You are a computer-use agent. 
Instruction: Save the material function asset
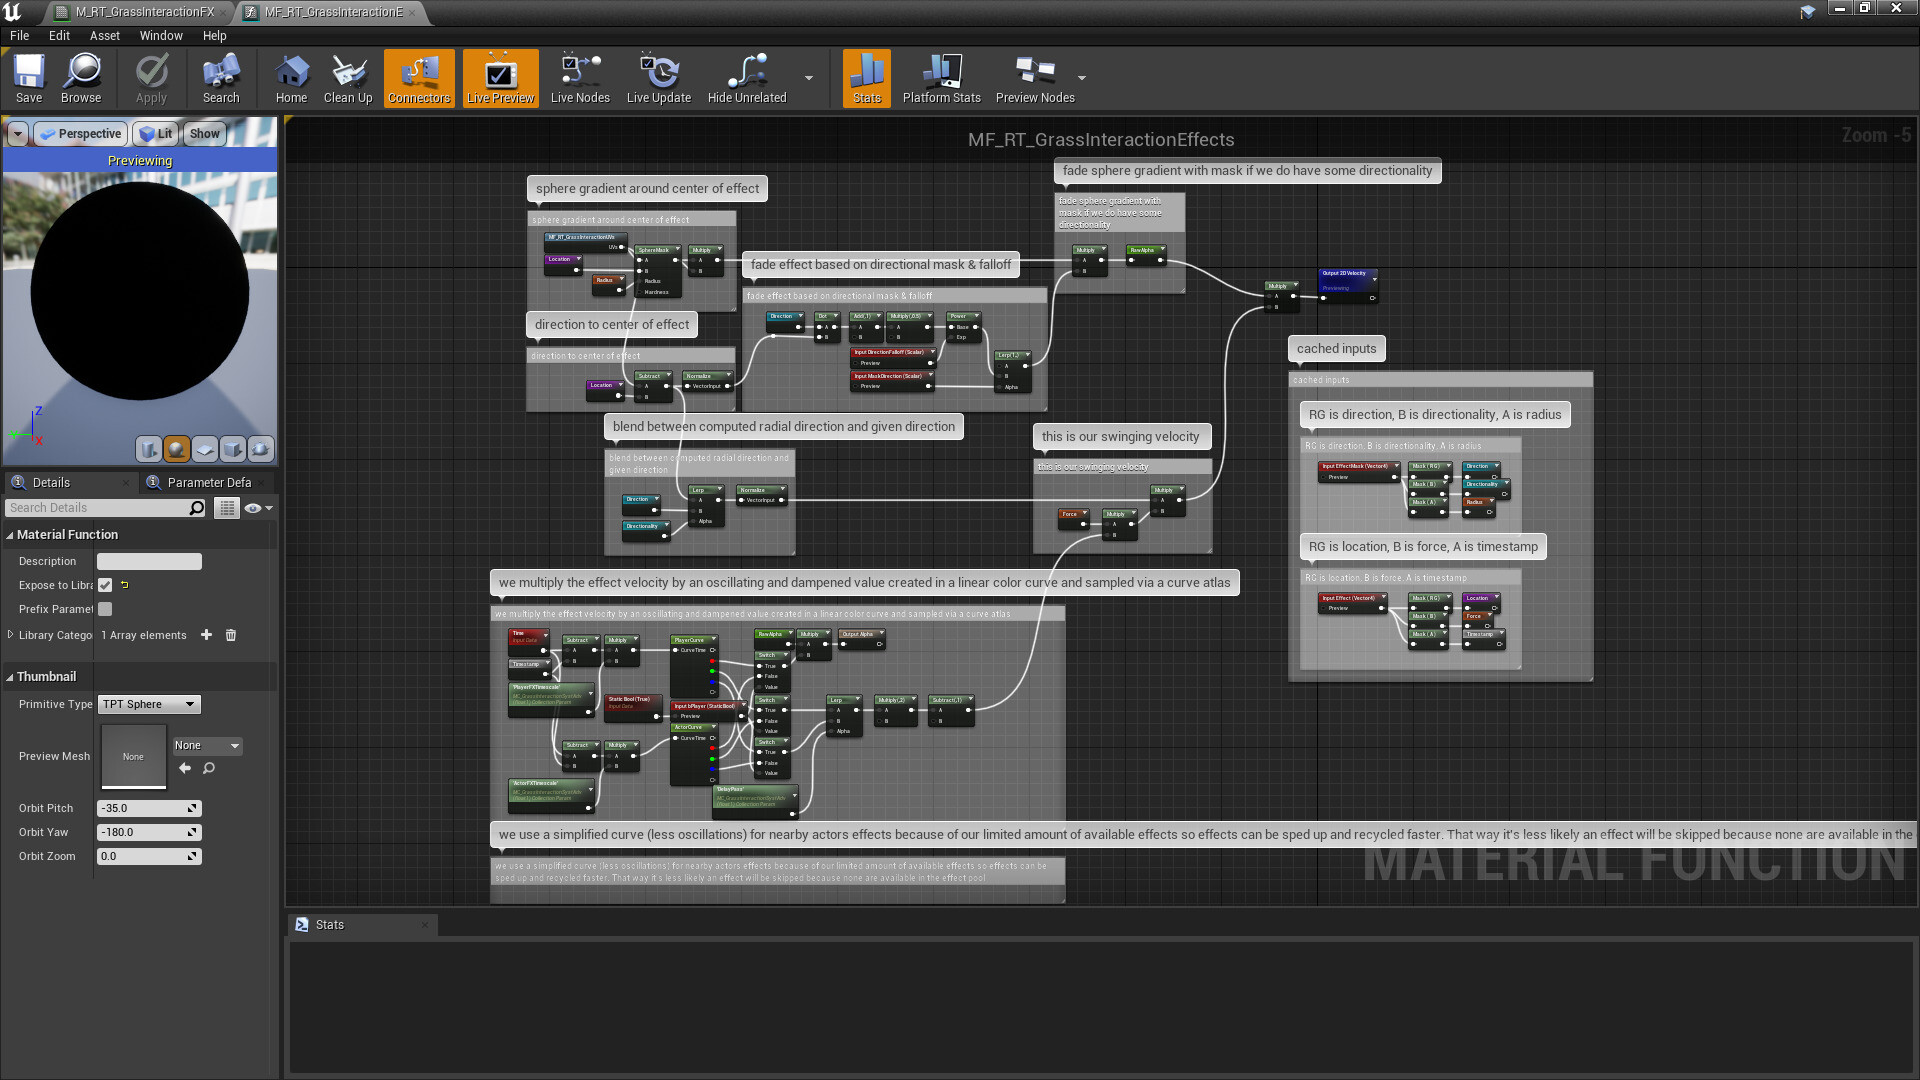pyautogui.click(x=28, y=78)
